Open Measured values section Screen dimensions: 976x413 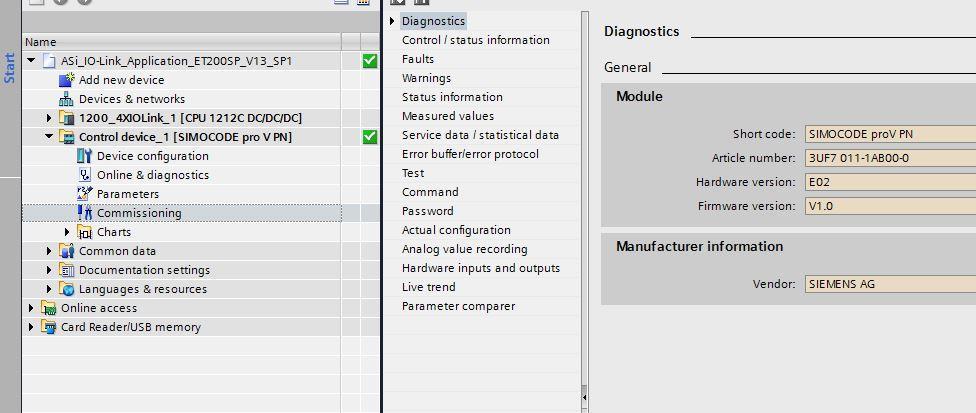(x=448, y=116)
